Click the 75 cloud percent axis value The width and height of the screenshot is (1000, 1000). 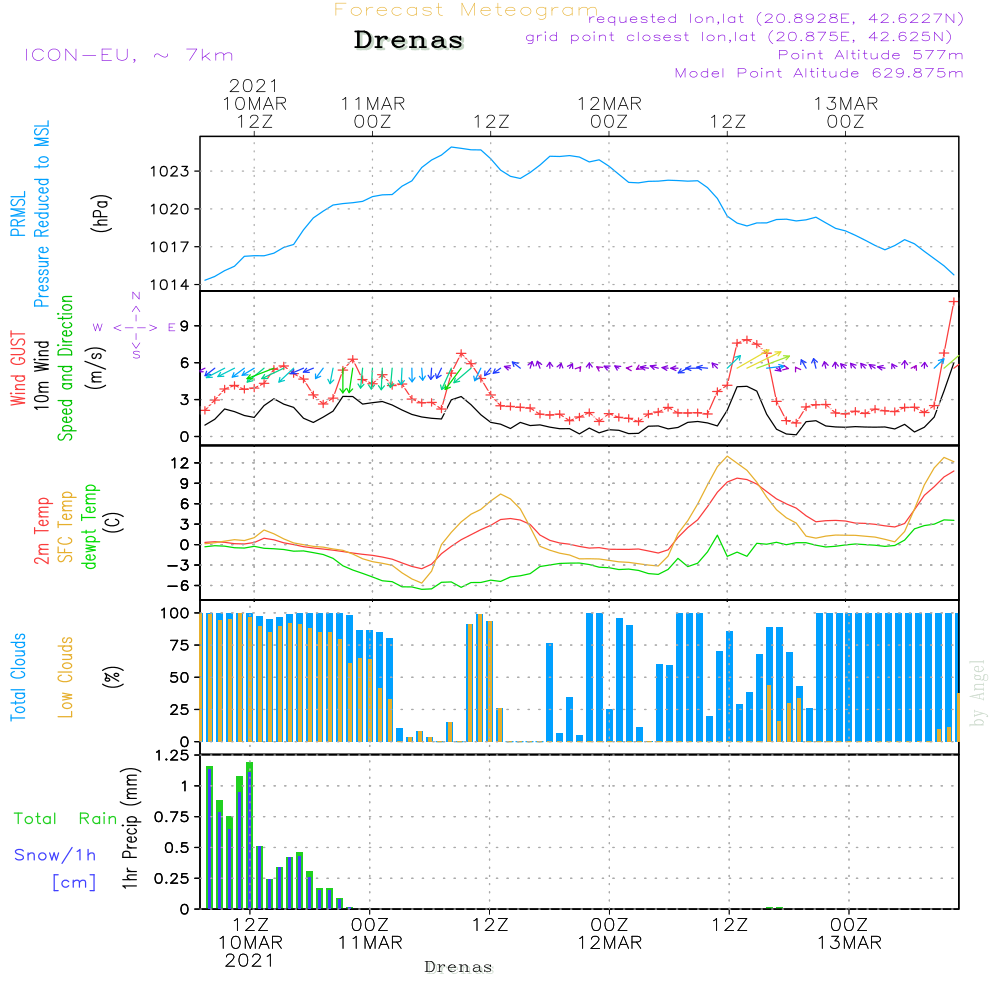coord(180,645)
